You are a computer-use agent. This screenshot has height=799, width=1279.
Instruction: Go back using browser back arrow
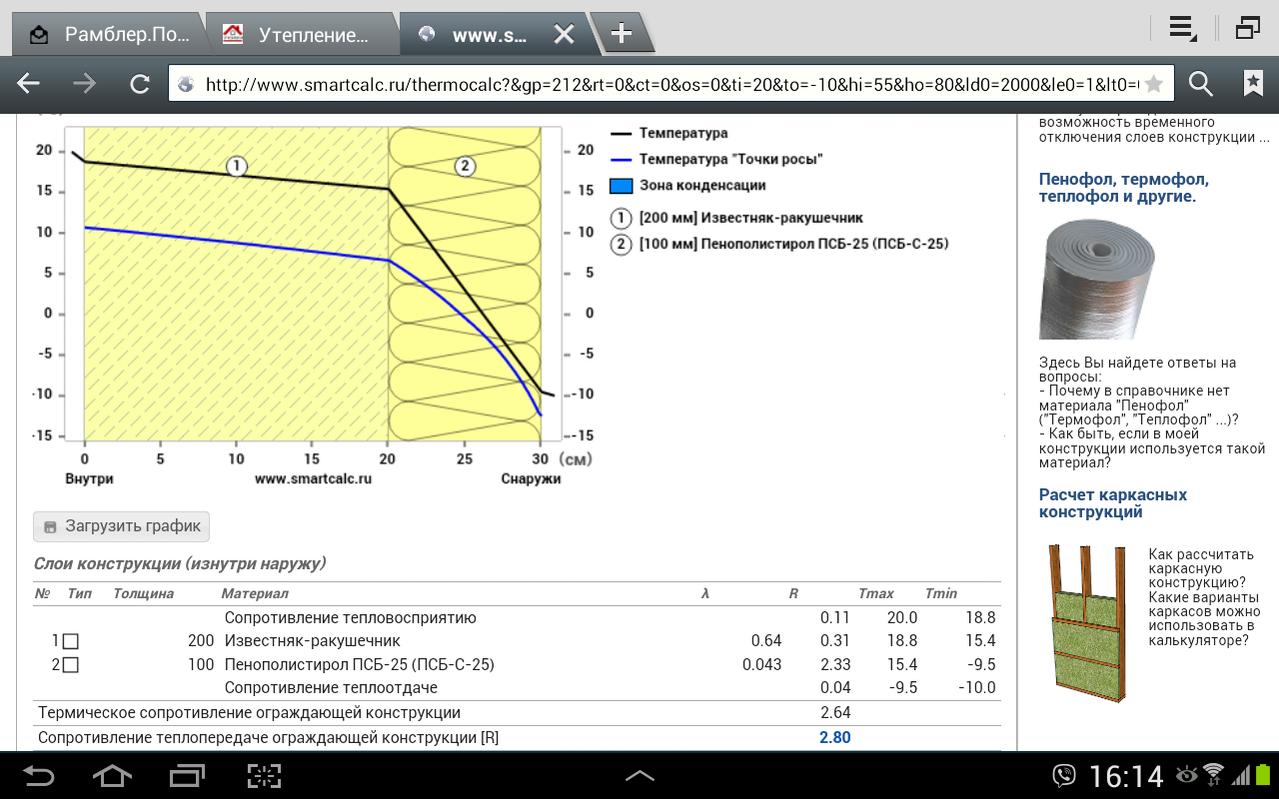(28, 84)
